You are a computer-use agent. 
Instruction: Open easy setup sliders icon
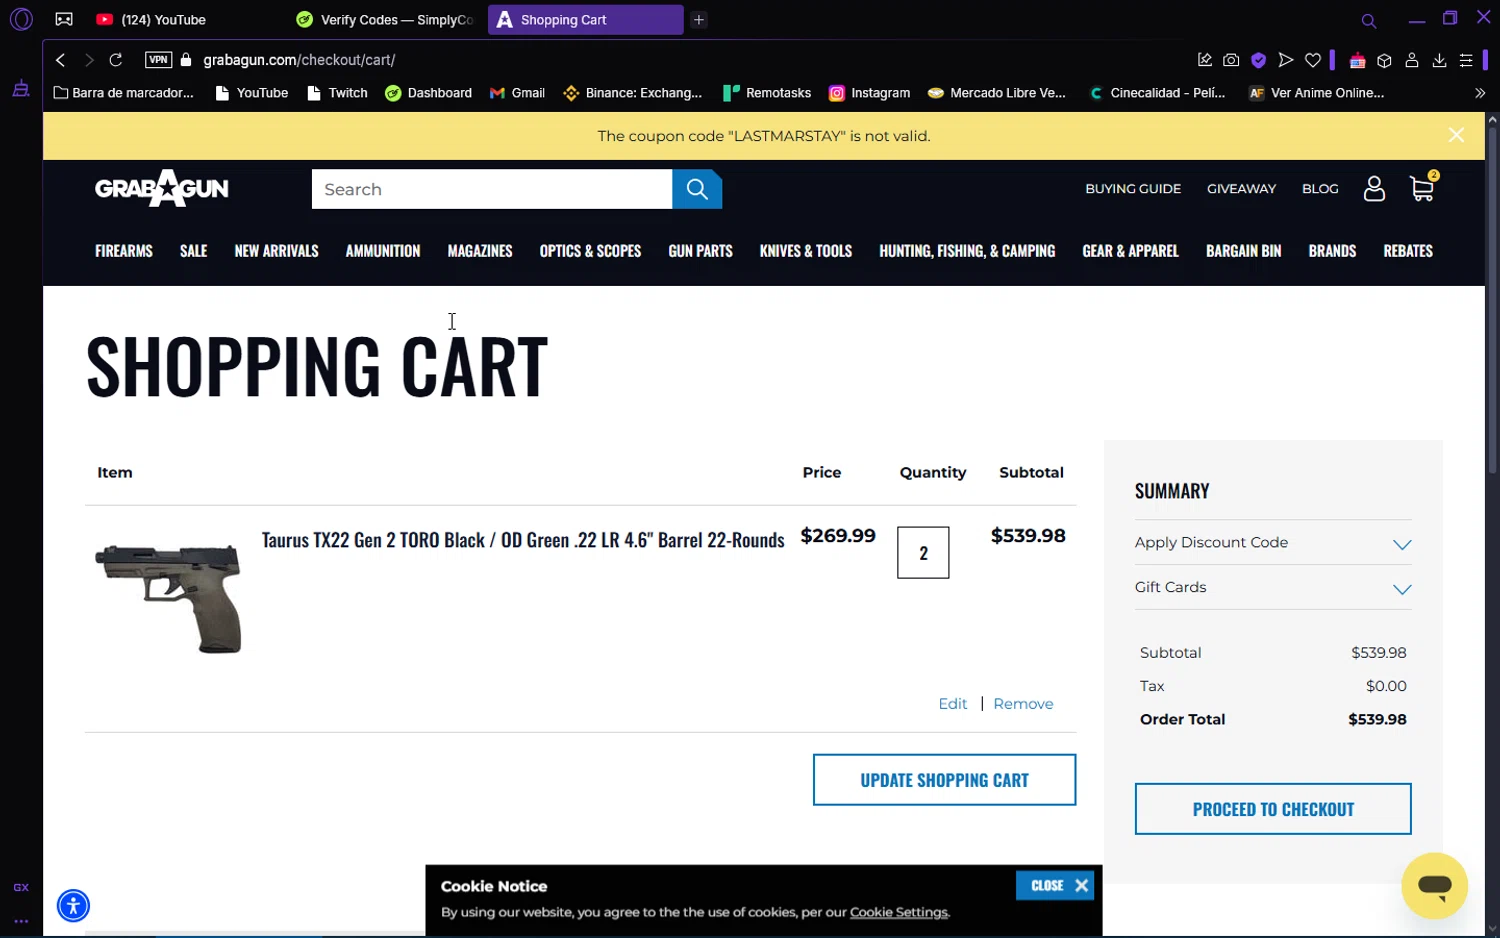pyautogui.click(x=1466, y=60)
